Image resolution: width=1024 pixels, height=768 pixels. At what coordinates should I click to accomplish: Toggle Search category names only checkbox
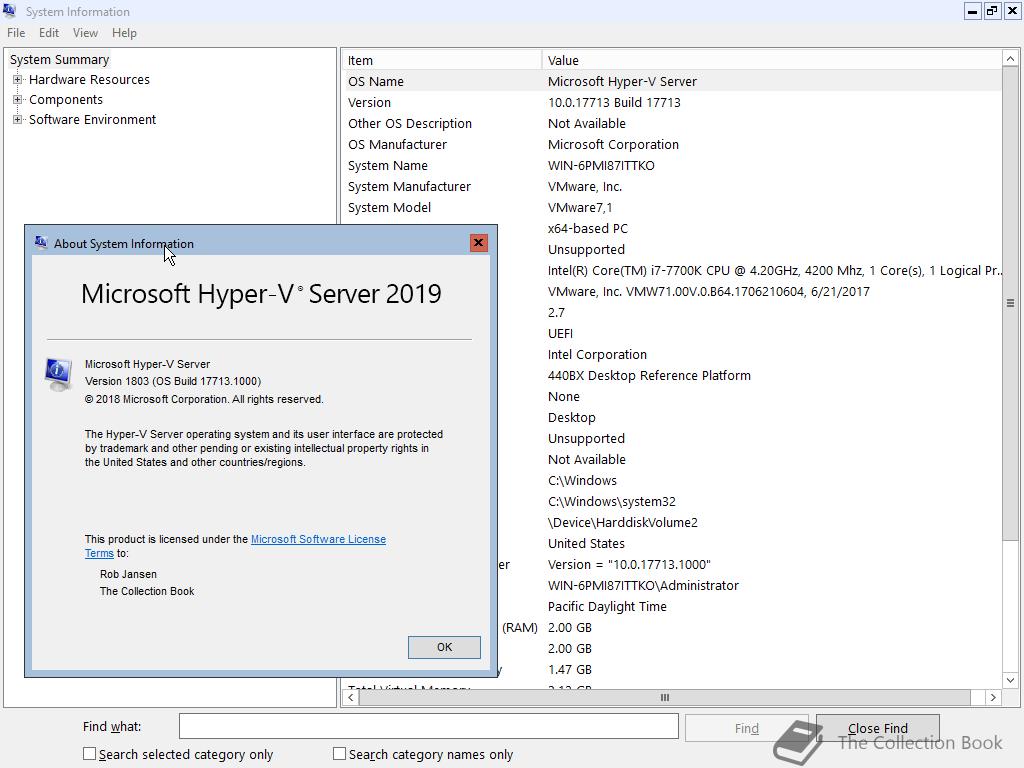[339, 754]
